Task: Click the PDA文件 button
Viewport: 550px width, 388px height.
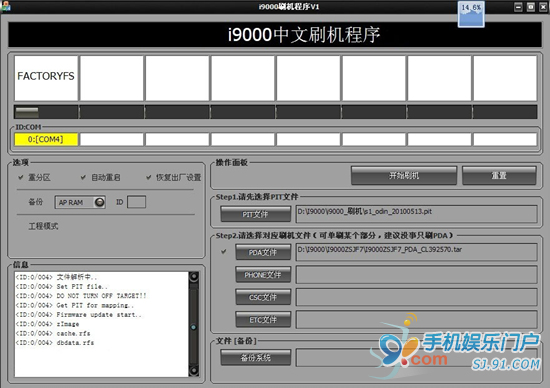Action: click(263, 252)
